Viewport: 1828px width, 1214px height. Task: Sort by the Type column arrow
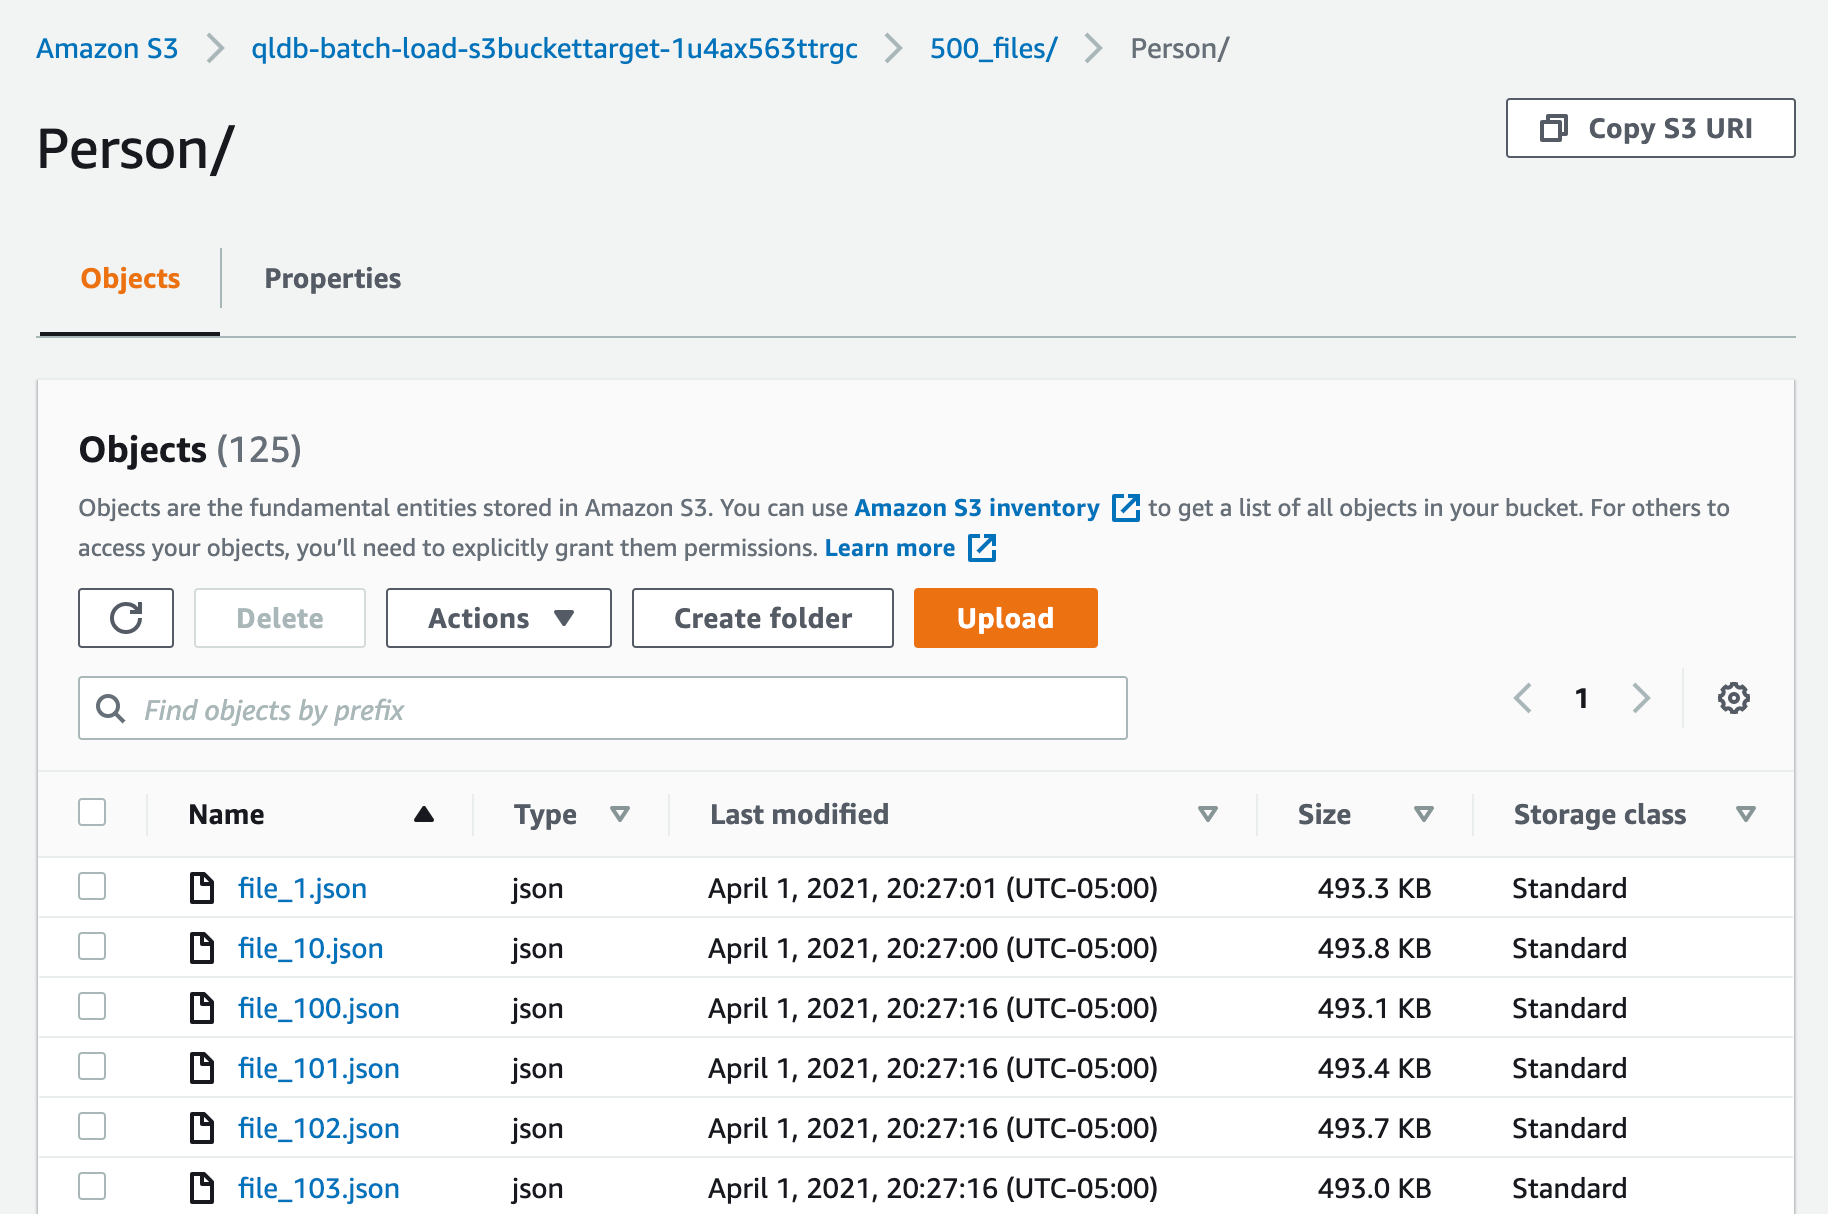(620, 814)
